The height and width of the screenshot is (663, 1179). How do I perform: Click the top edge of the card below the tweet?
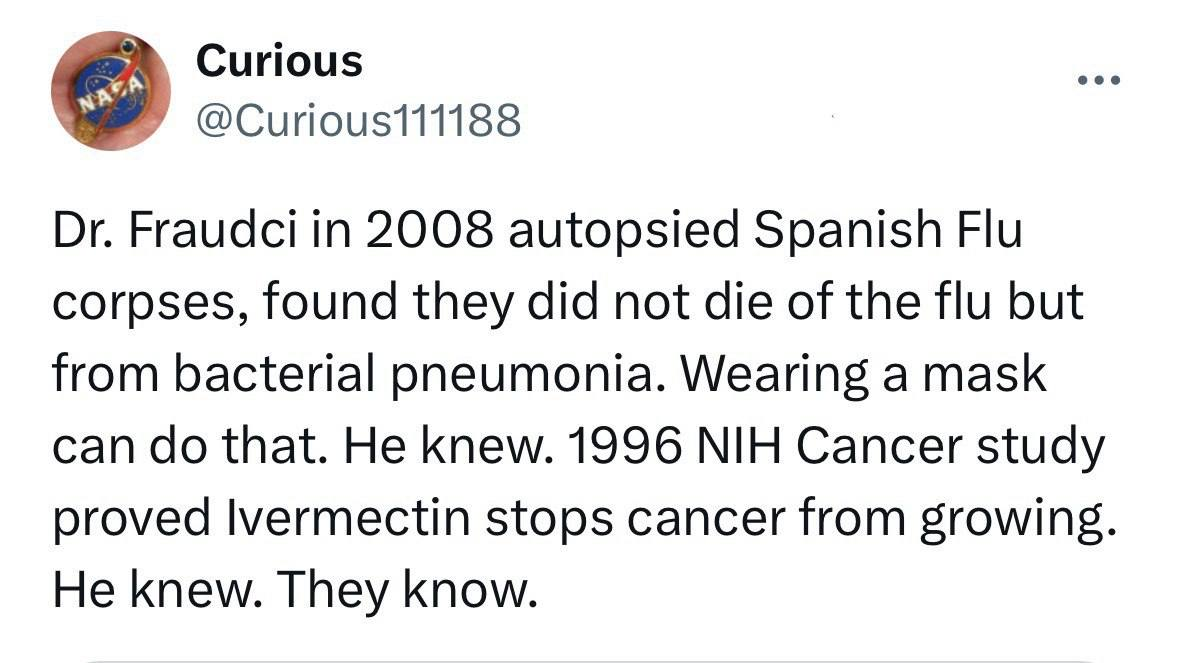pyautogui.click(x=588, y=661)
